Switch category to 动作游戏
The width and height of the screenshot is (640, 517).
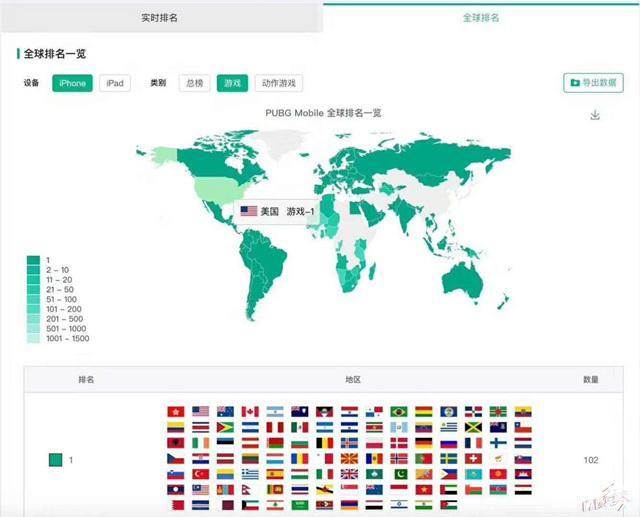(278, 83)
